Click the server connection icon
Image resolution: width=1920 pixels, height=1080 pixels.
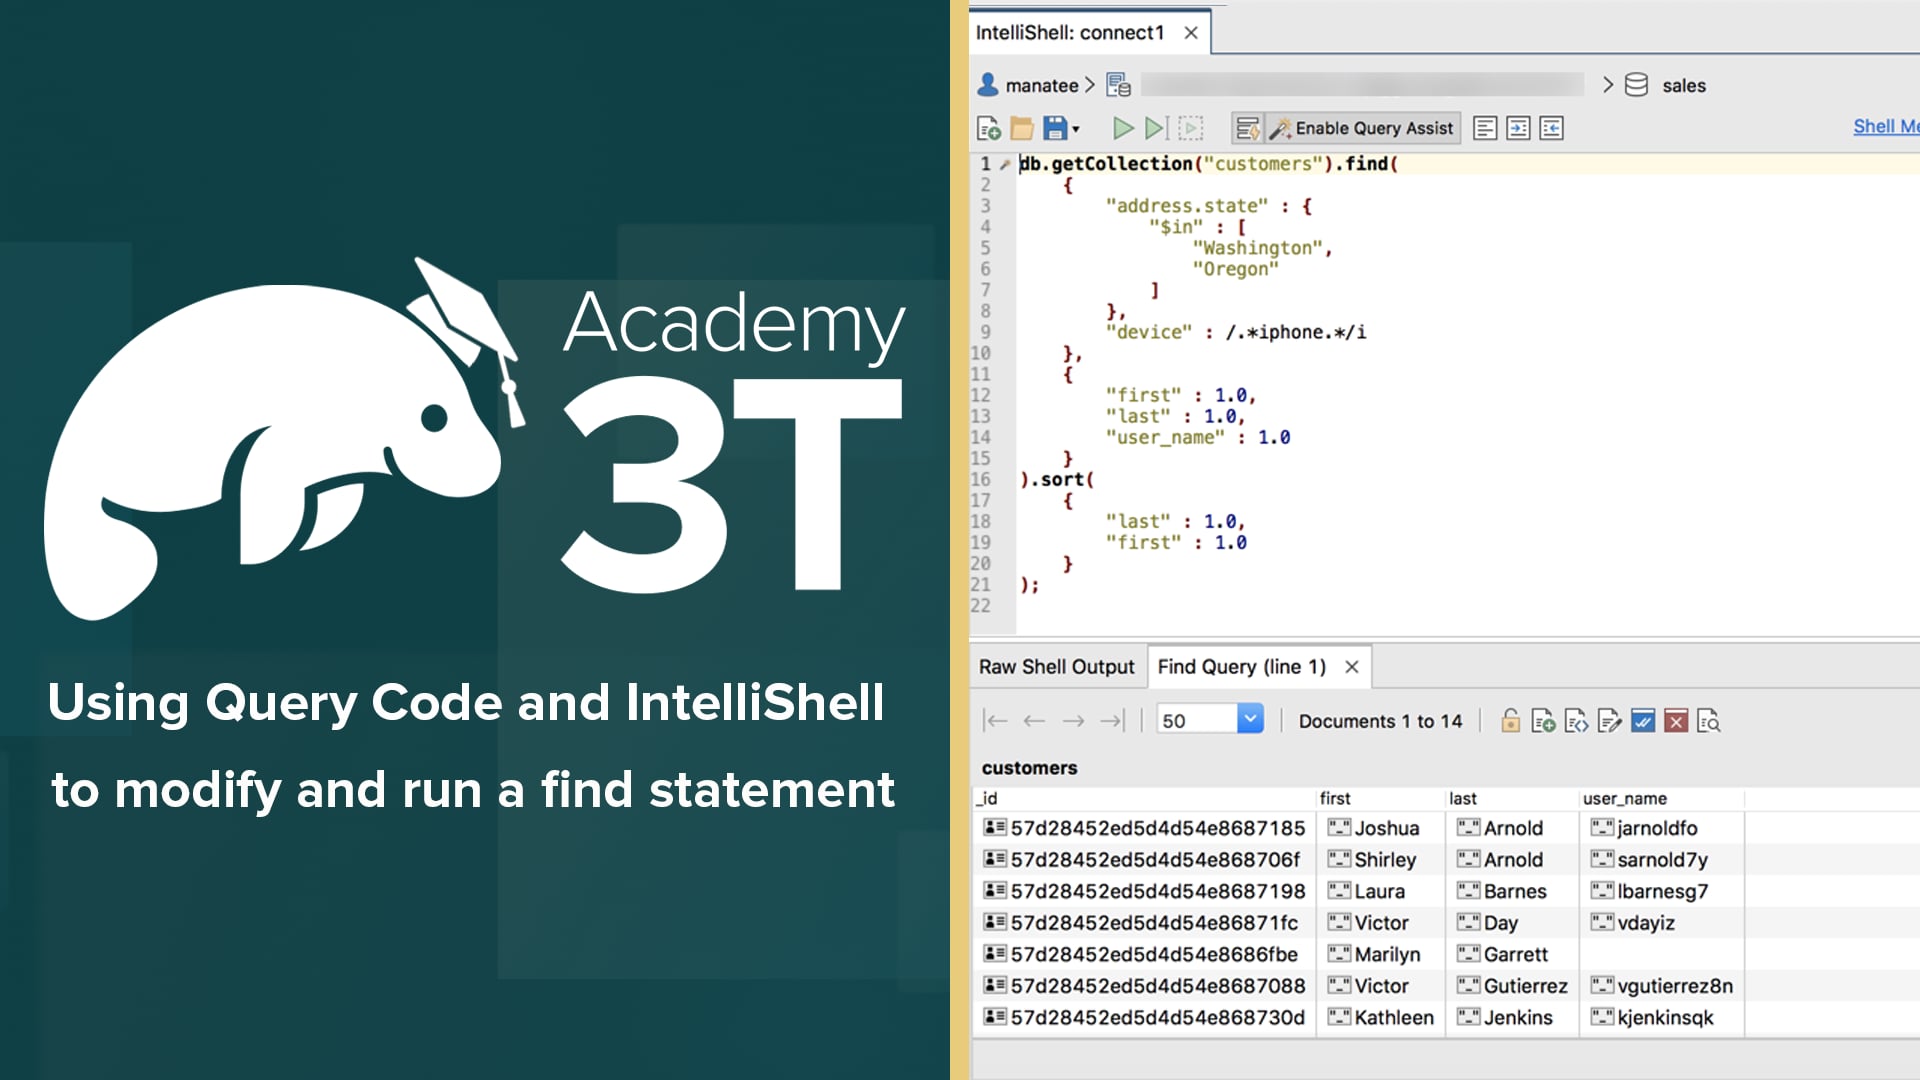pyautogui.click(x=1118, y=85)
